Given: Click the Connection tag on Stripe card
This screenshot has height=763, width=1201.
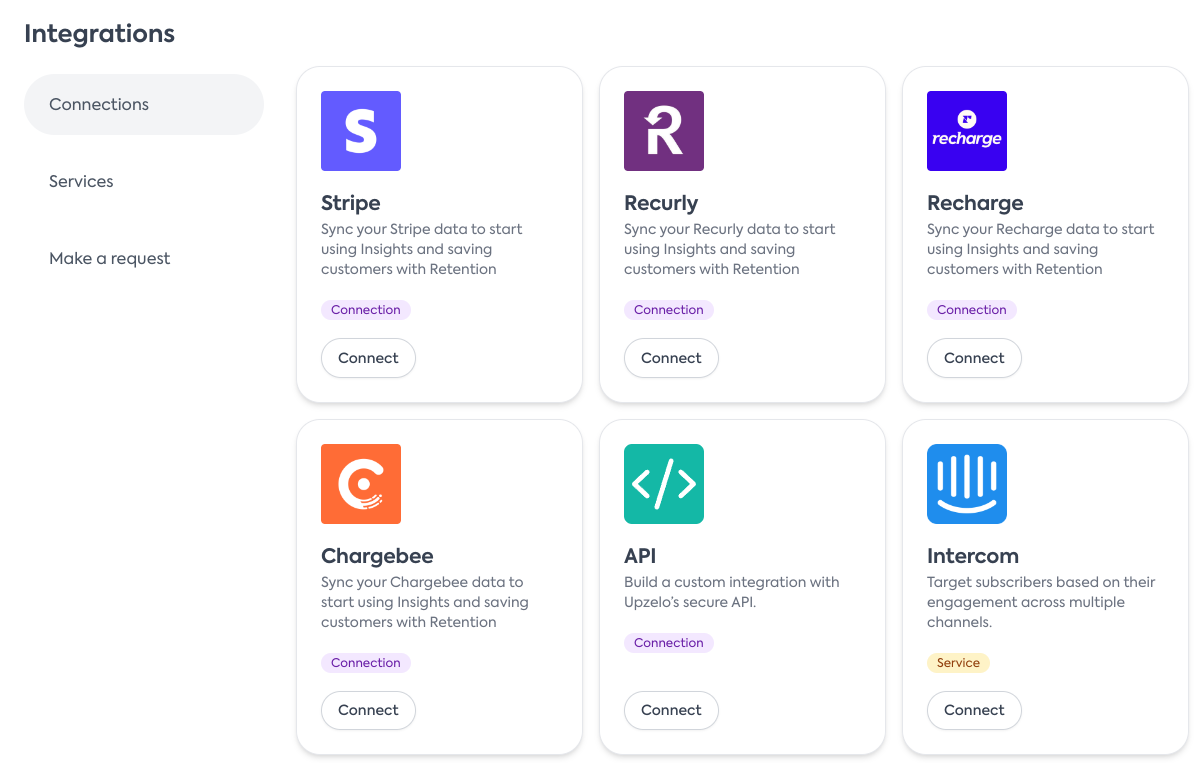Looking at the screenshot, I should click(366, 310).
